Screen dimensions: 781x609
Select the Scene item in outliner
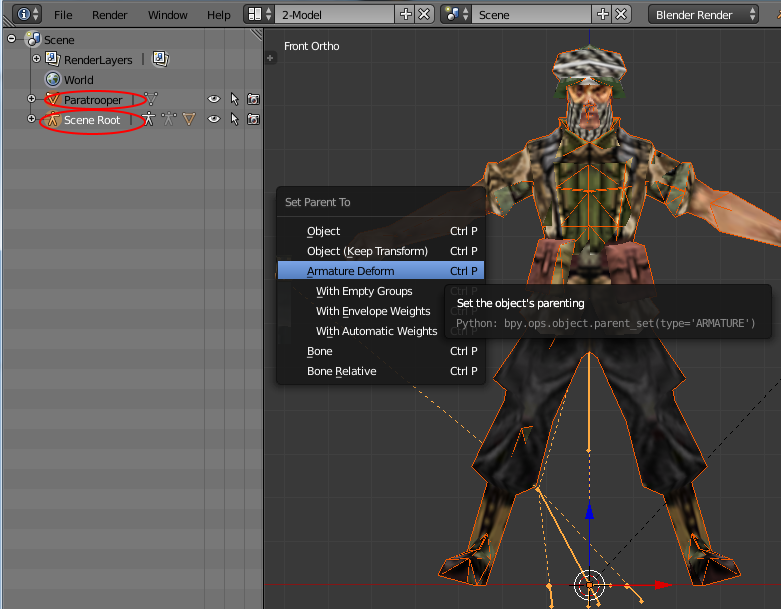click(x=59, y=40)
